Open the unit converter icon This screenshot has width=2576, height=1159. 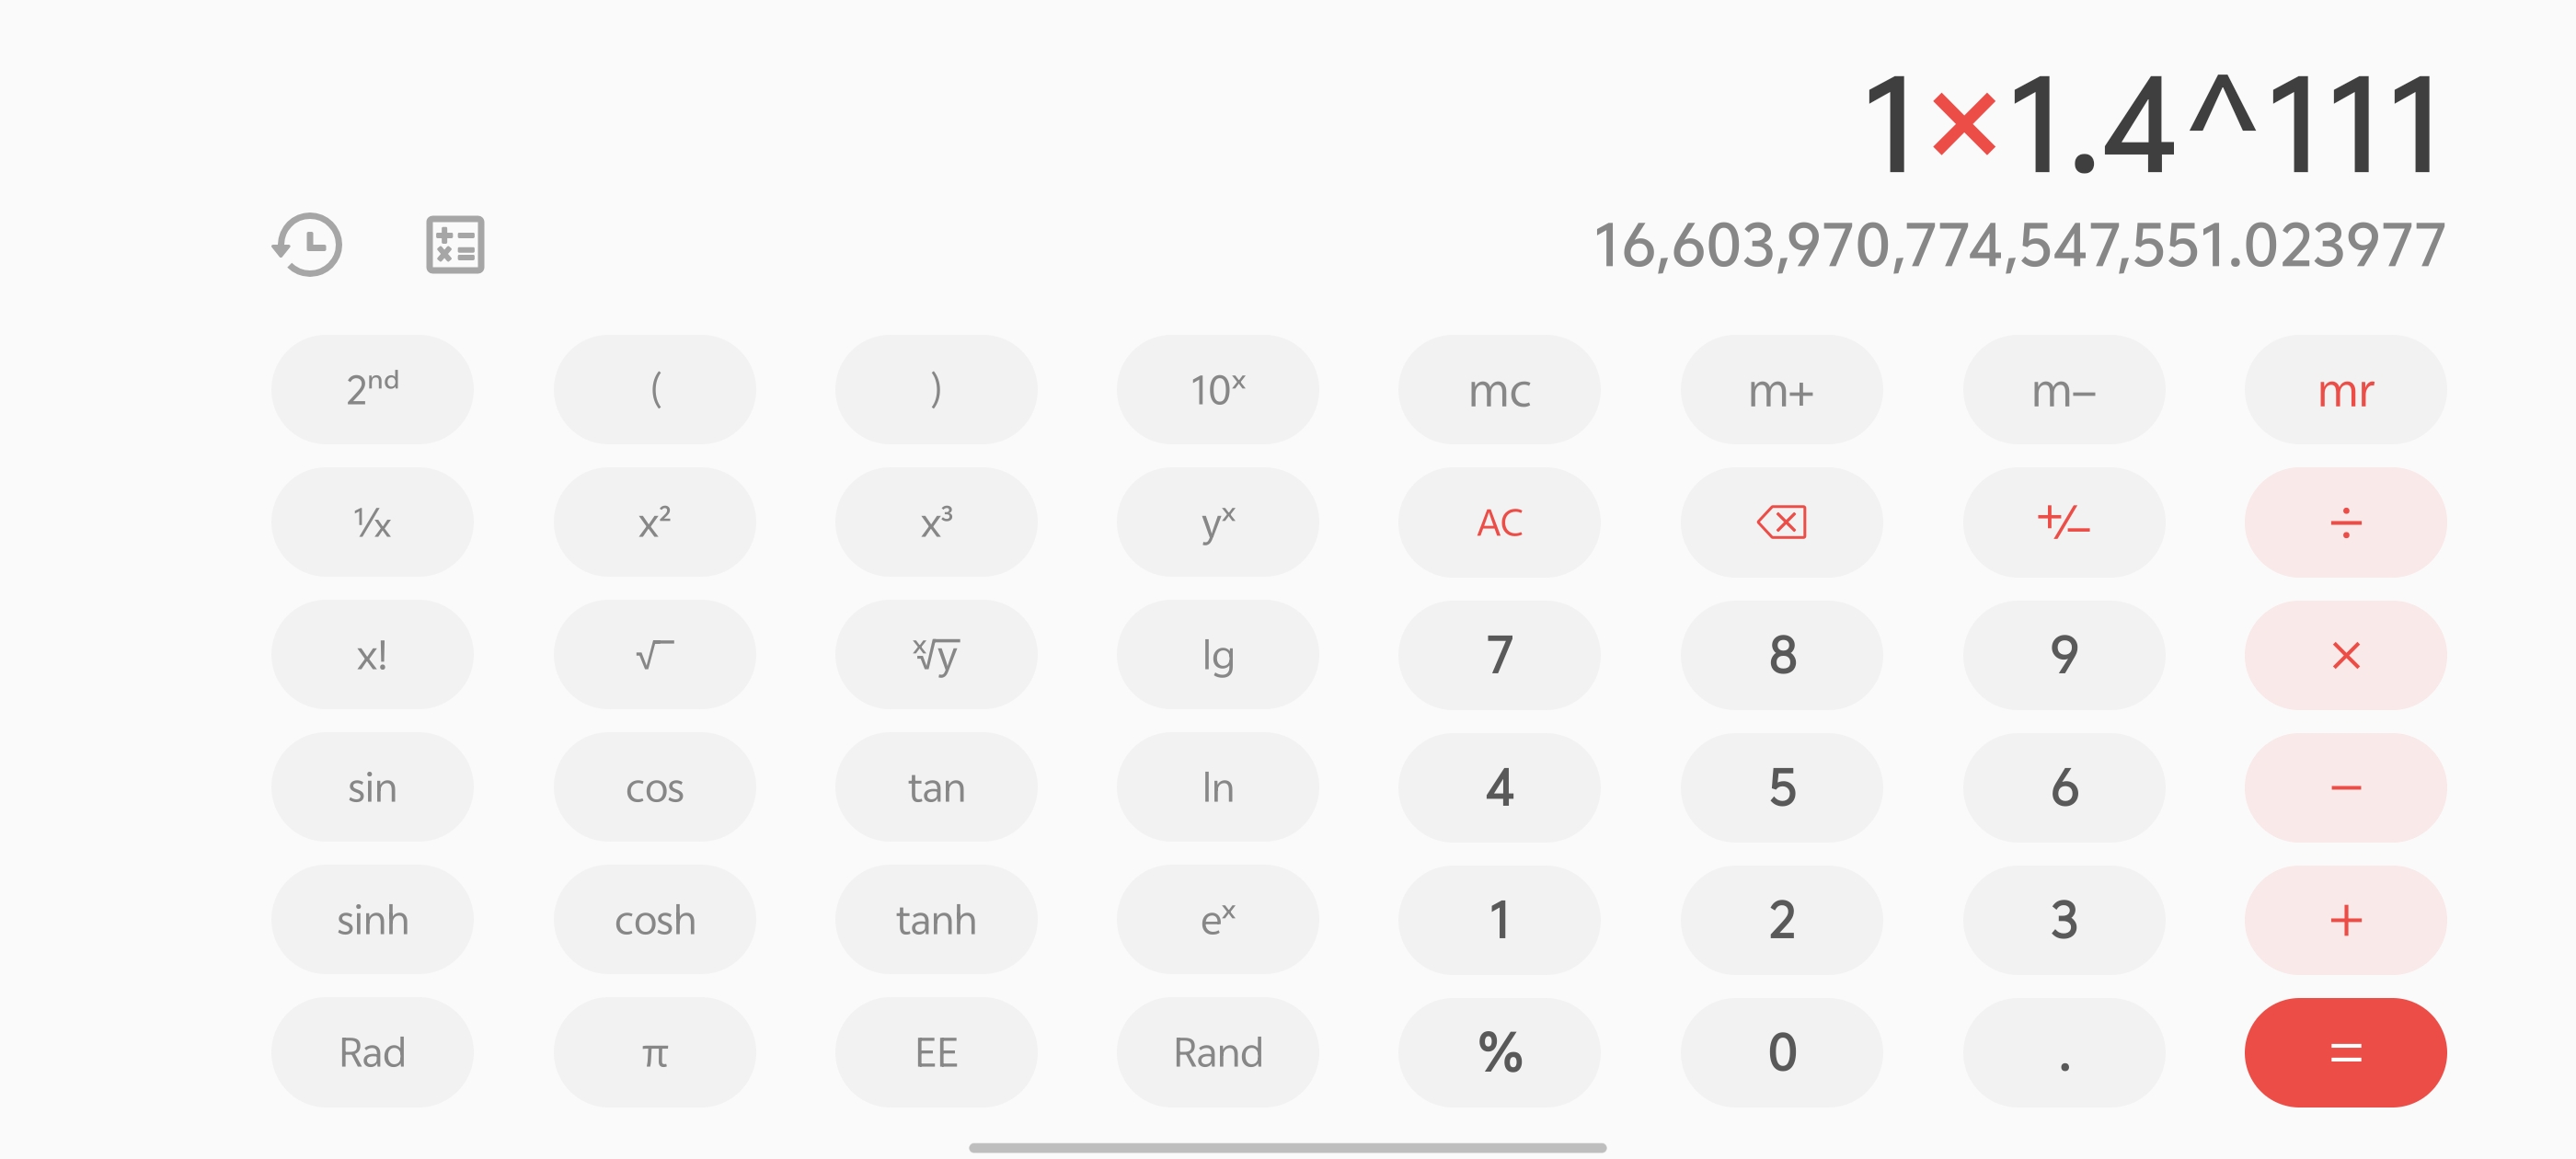(x=455, y=244)
